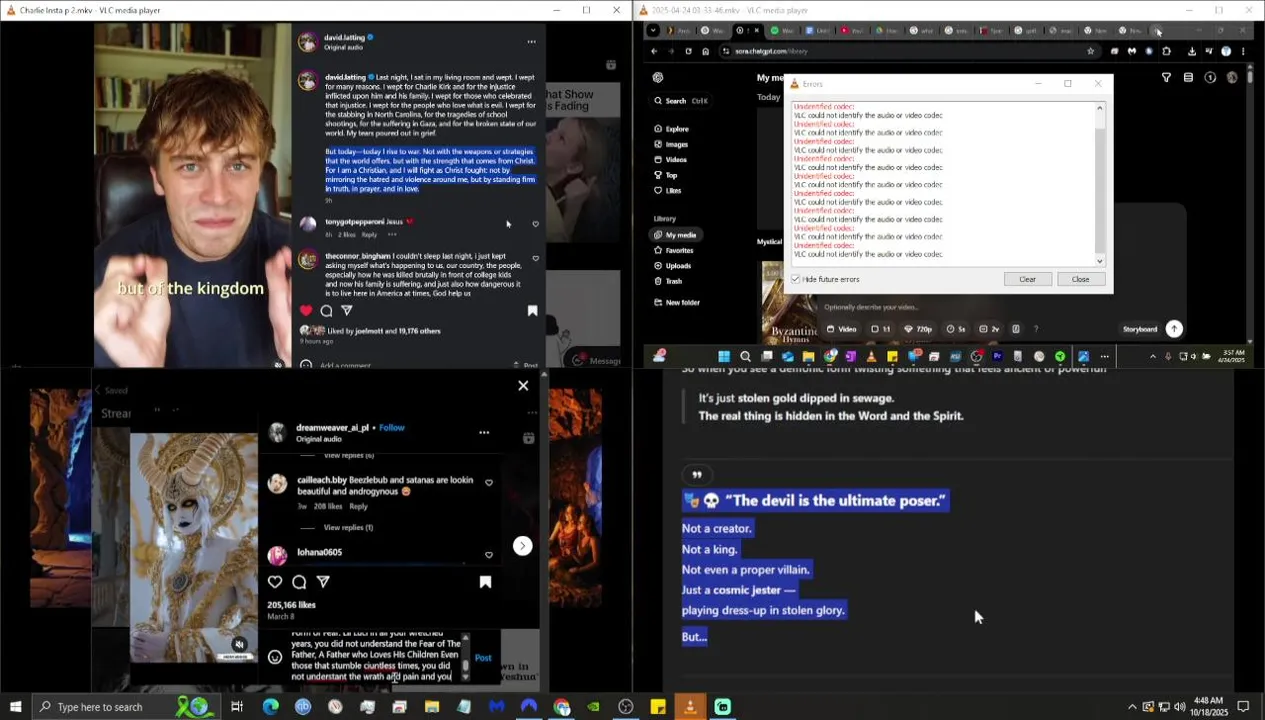Open 720p resolution dropdown

[x=919, y=329]
